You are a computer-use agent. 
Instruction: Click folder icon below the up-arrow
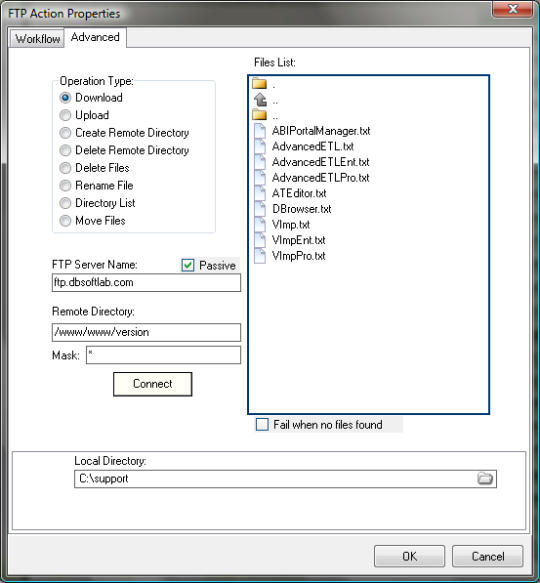point(260,115)
